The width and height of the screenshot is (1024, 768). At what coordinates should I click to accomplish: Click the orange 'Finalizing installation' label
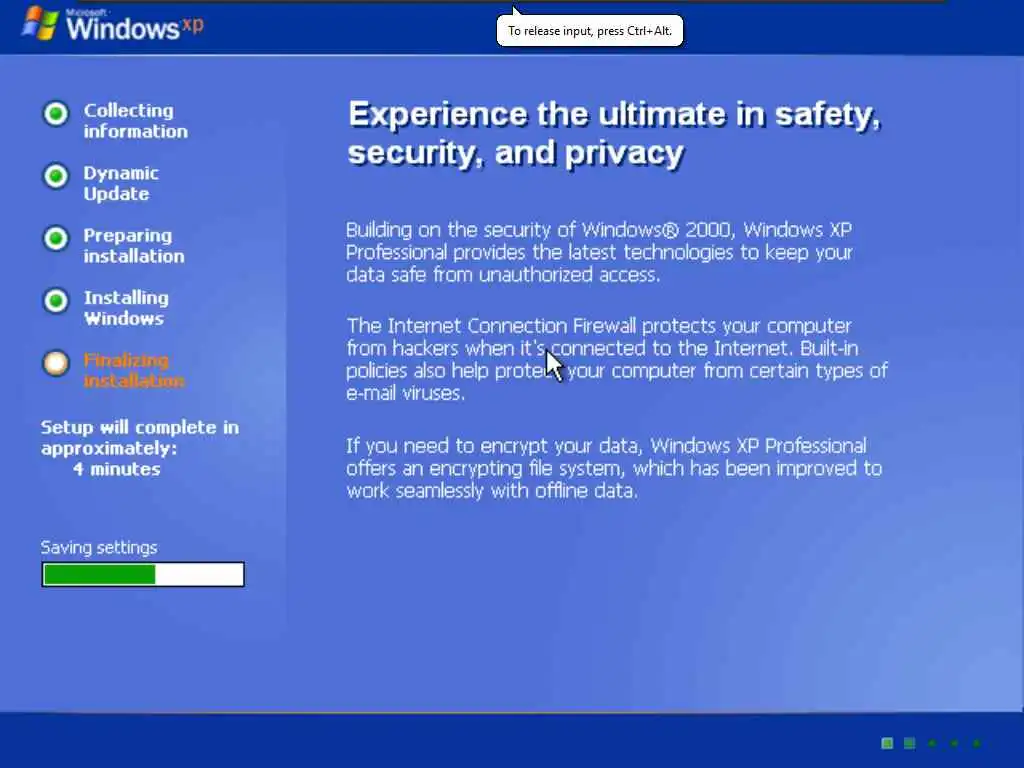click(x=134, y=370)
